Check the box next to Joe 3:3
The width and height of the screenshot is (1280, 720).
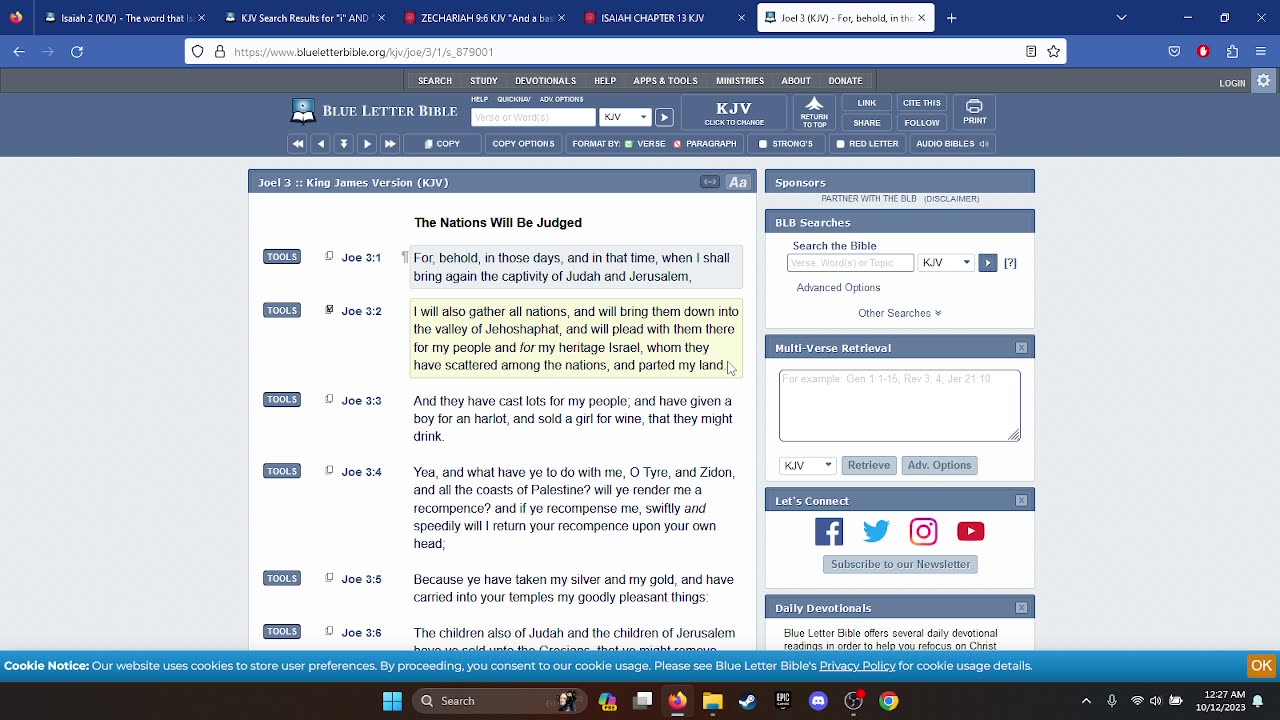tap(329, 400)
